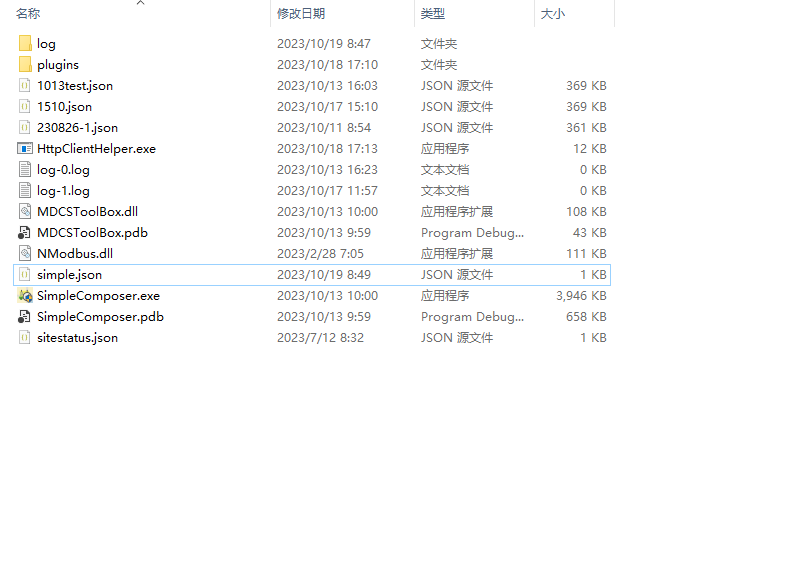
Task: Click the 1013test.json file icon
Action: 25,86
